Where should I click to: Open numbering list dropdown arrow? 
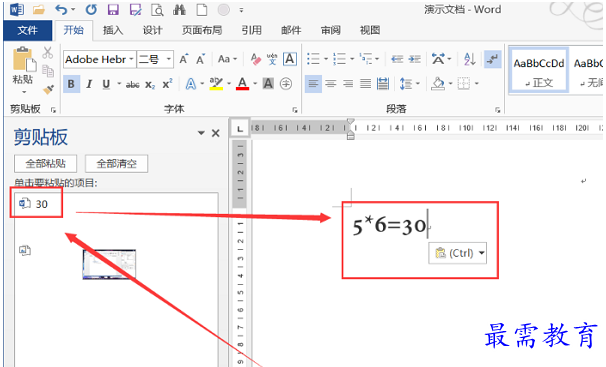[352, 59]
